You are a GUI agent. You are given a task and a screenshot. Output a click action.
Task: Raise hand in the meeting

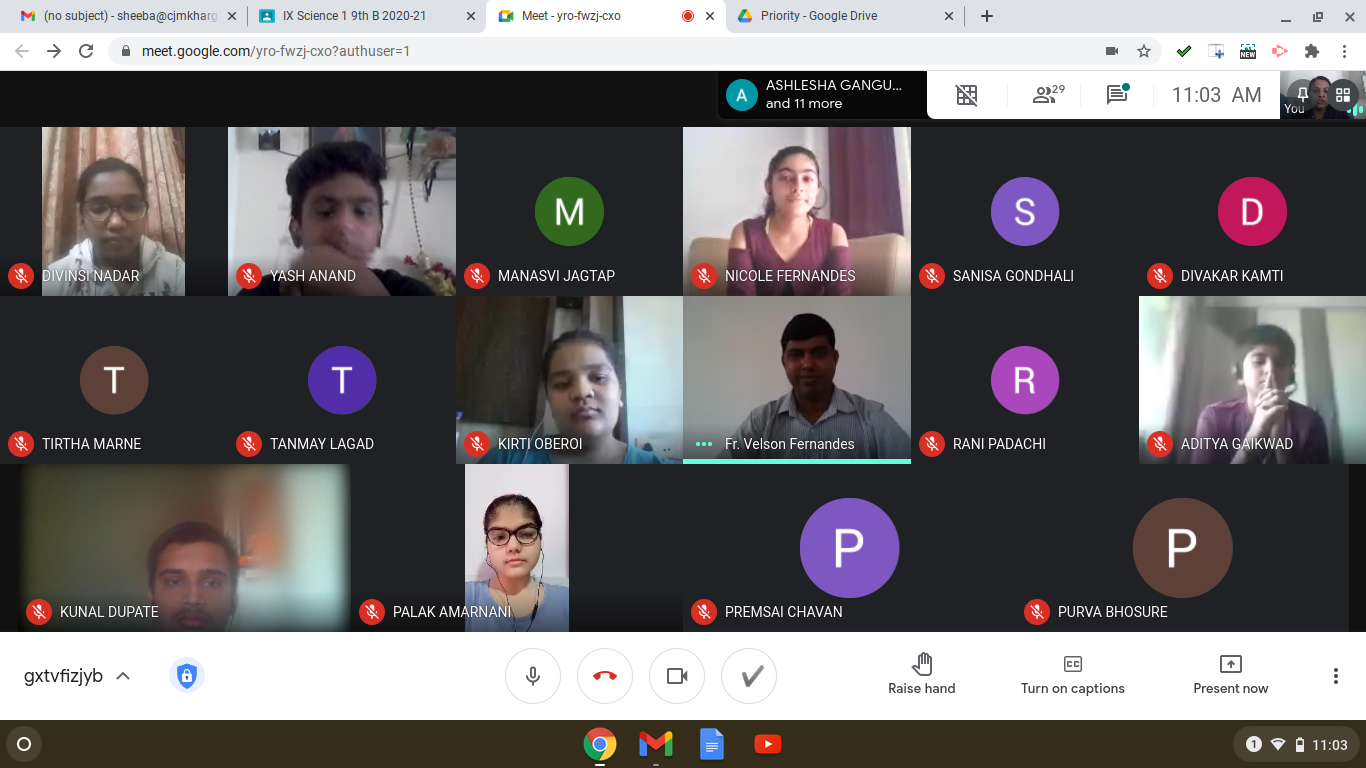pos(922,675)
